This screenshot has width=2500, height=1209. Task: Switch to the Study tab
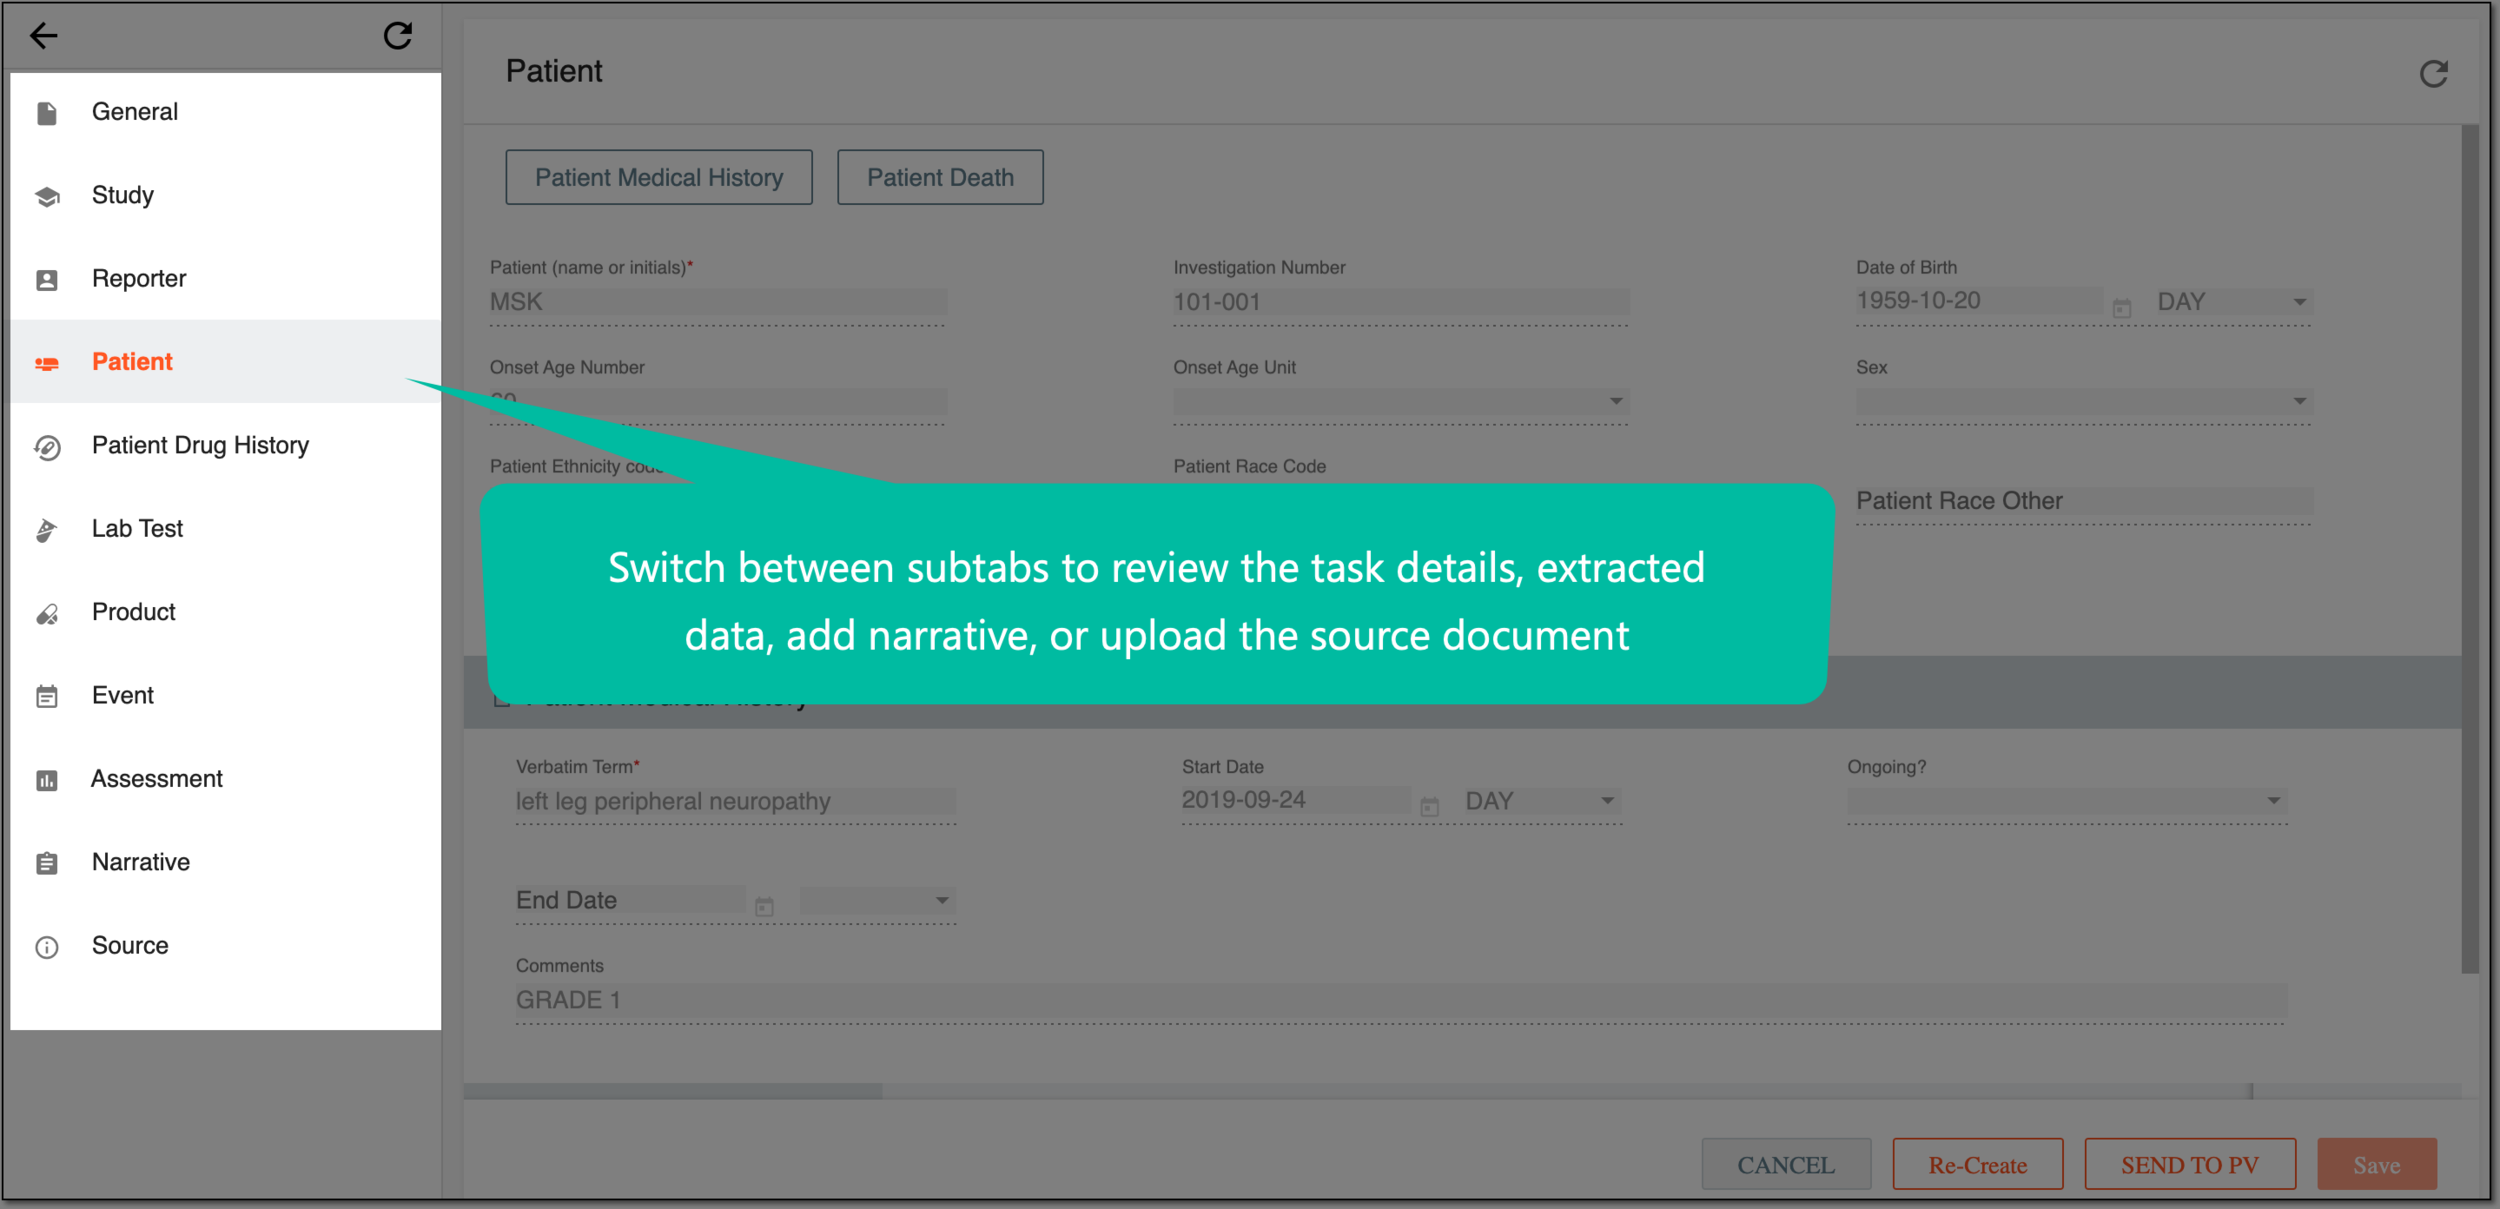pyautogui.click(x=226, y=195)
